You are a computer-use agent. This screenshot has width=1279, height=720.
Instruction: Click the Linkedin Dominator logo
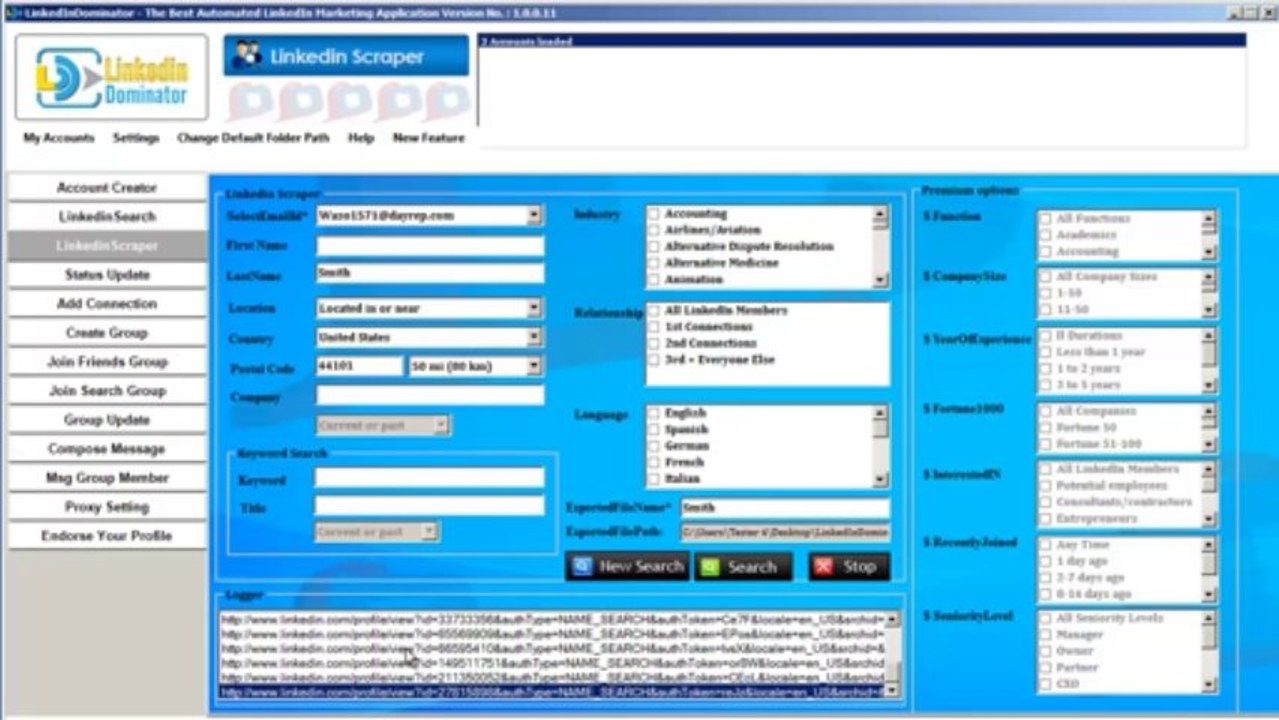(112, 78)
